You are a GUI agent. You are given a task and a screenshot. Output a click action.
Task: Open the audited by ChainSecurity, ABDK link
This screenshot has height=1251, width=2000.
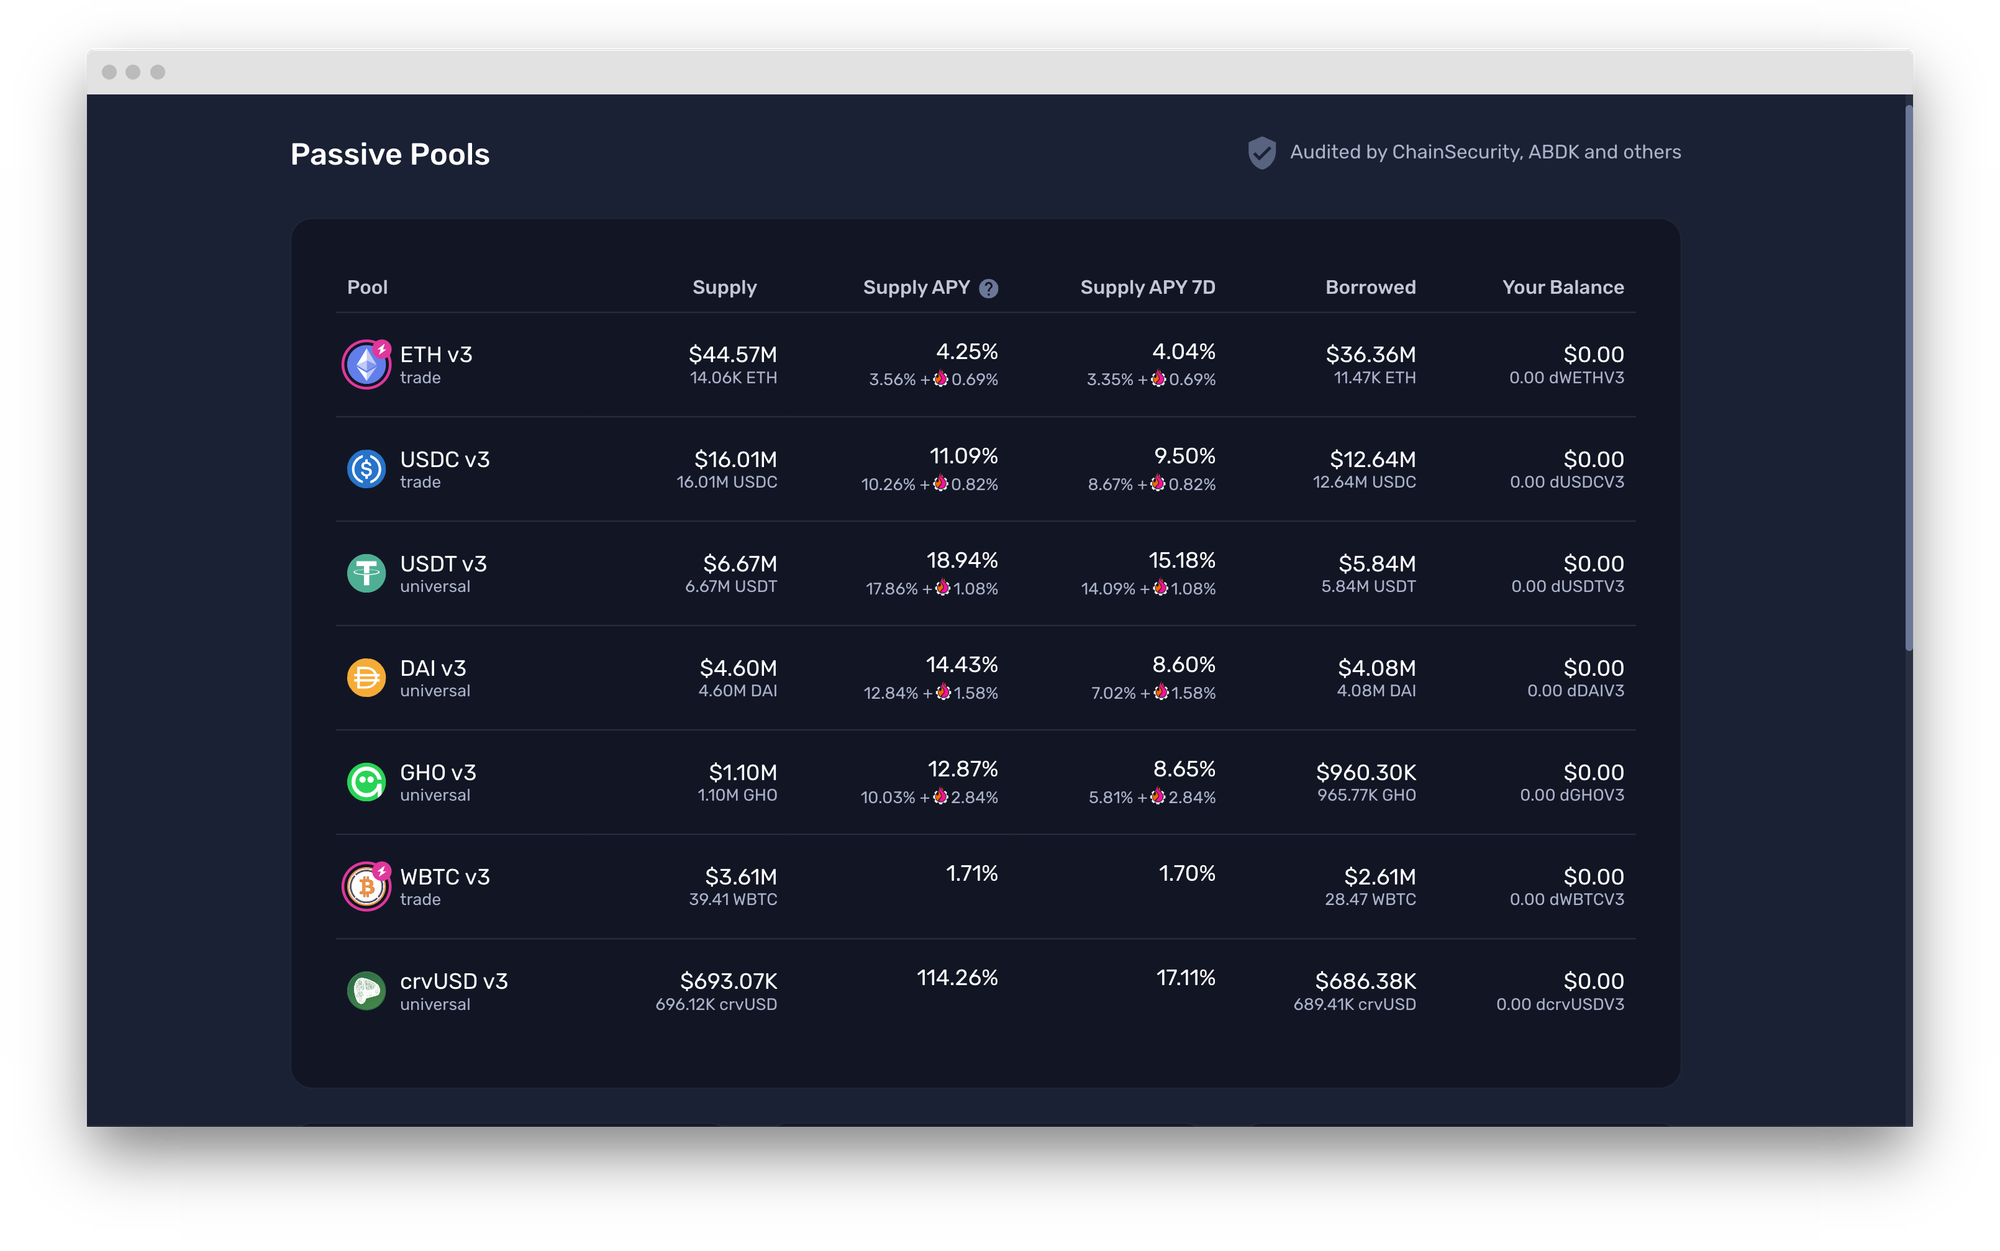tap(1485, 152)
